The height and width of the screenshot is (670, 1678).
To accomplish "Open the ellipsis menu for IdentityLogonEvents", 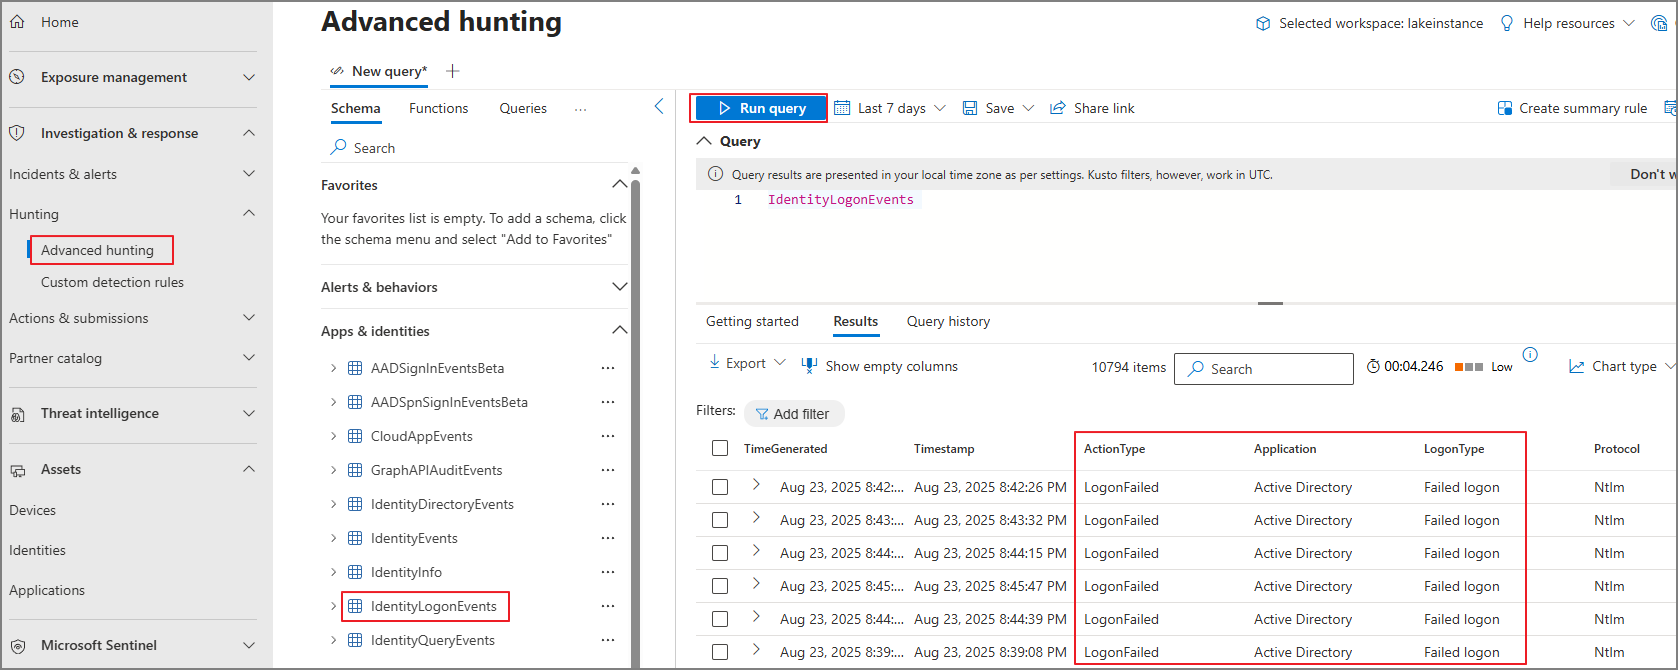I will click(608, 606).
